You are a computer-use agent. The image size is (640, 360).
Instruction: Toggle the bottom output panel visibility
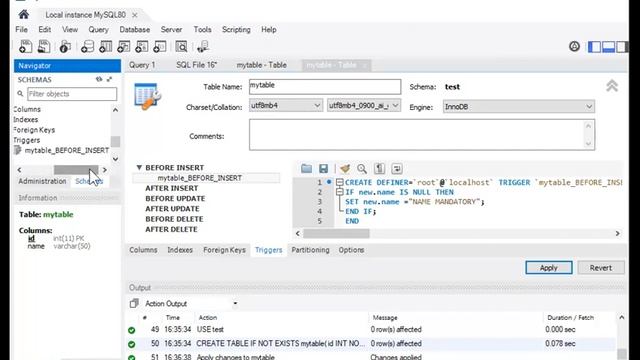[x=608, y=47]
